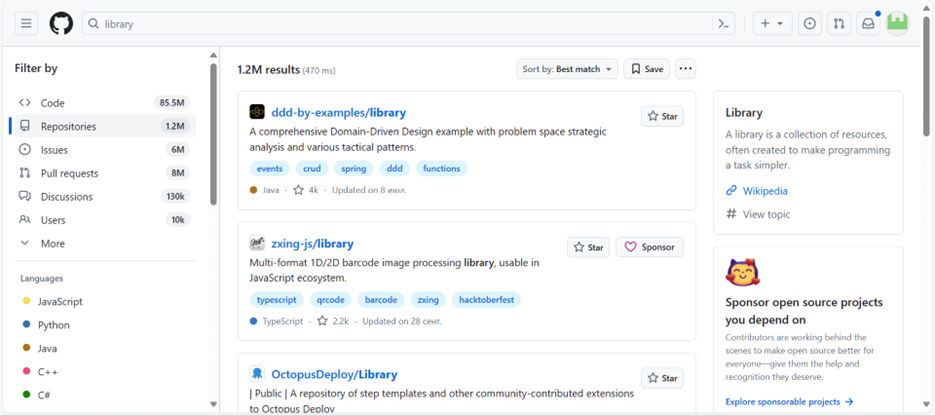This screenshot has width=935, height=416.
Task: Select the qrcode topic tag
Action: point(331,299)
